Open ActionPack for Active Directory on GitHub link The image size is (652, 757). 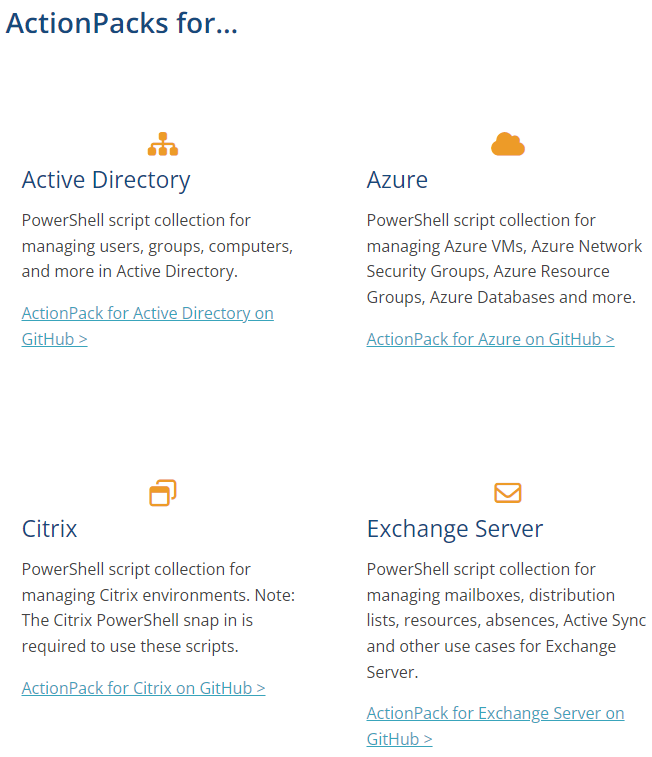(147, 326)
